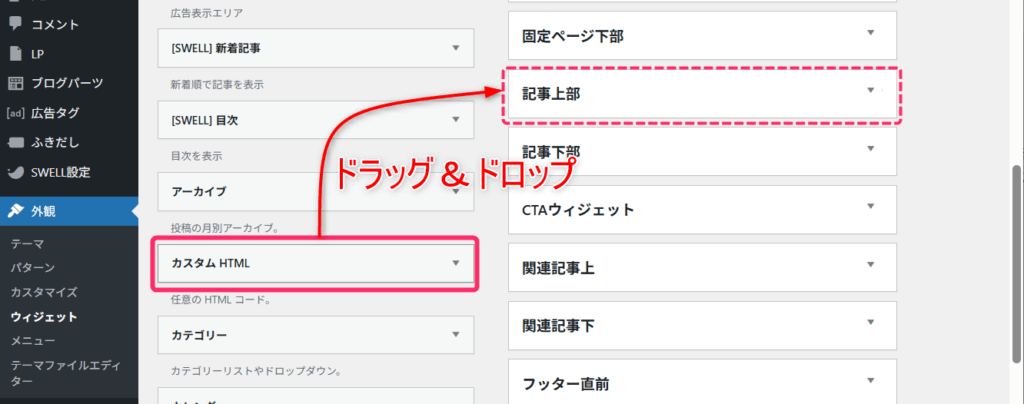1024x404 pixels.
Task: Click the SWELL設定 swoosh icon
Action: [15, 171]
